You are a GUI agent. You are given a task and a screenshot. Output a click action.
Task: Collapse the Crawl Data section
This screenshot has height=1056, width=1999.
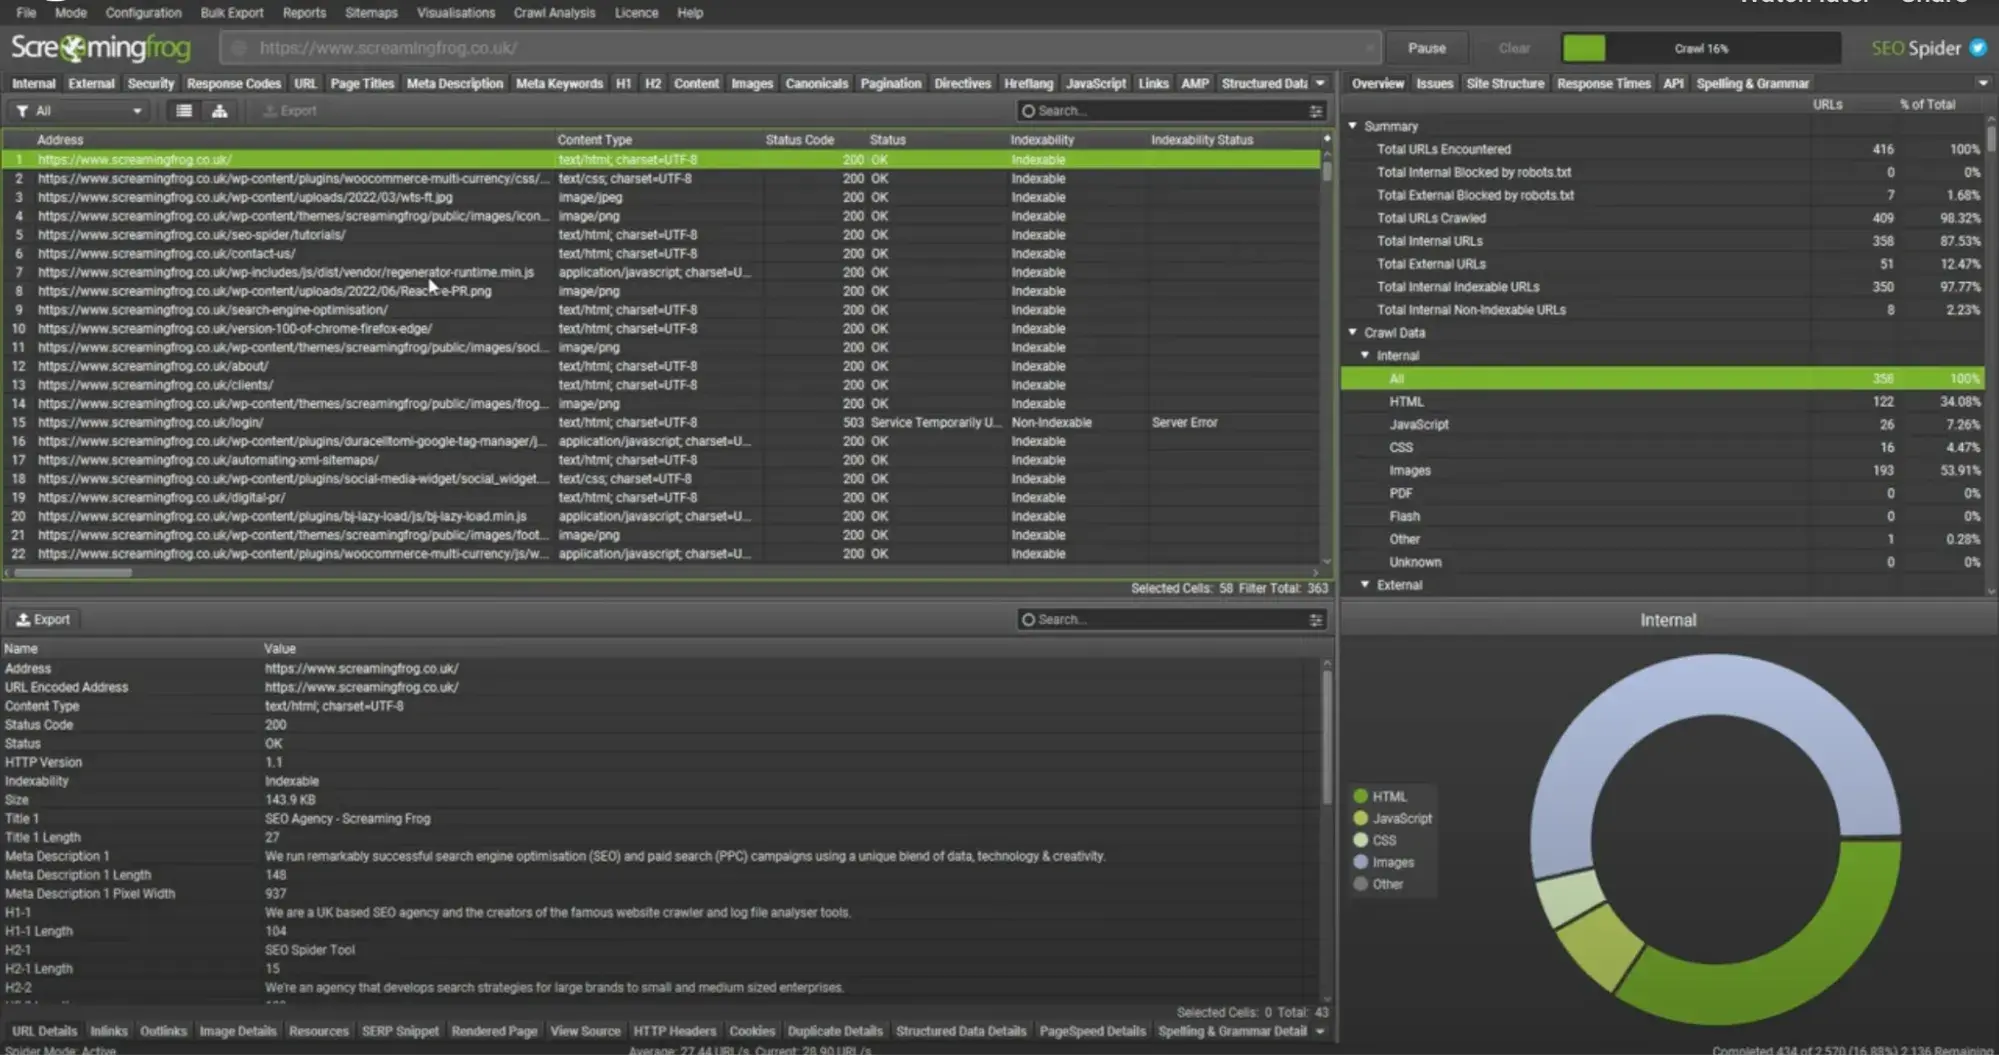pyautogui.click(x=1353, y=332)
